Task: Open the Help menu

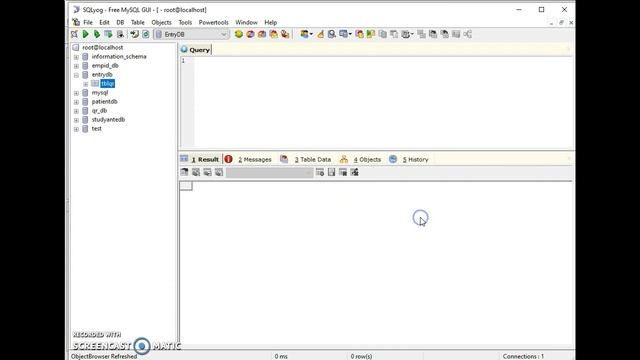Action: (271, 22)
